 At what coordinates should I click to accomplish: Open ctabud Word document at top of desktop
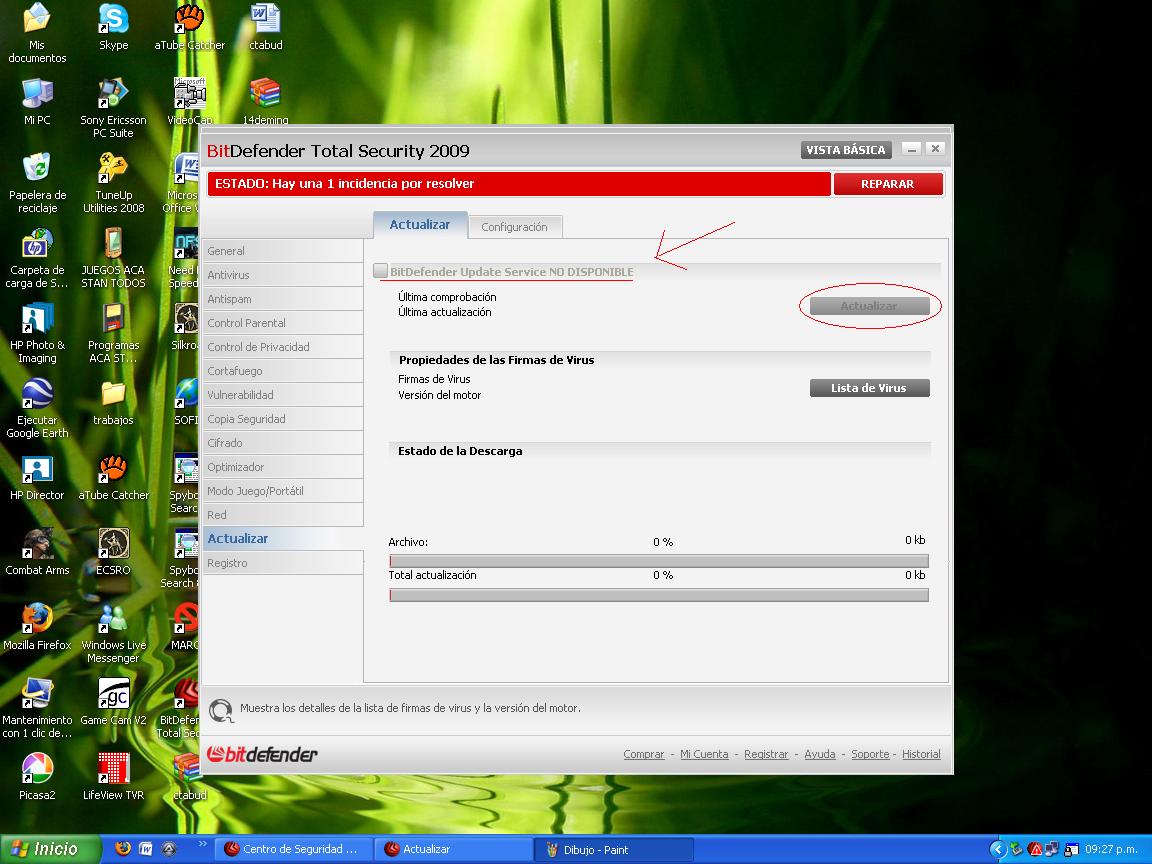(265, 28)
